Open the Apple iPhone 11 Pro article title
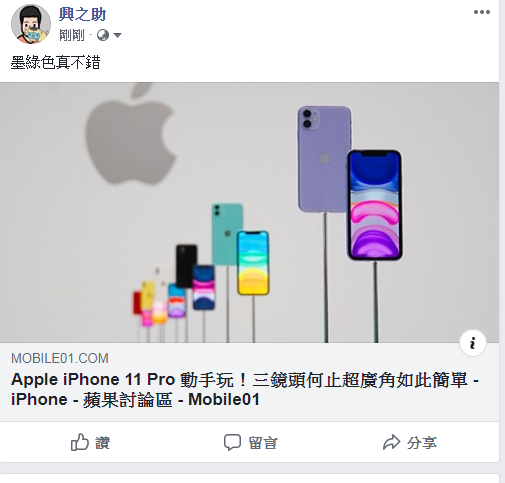The width and height of the screenshot is (505, 483). pos(245,389)
